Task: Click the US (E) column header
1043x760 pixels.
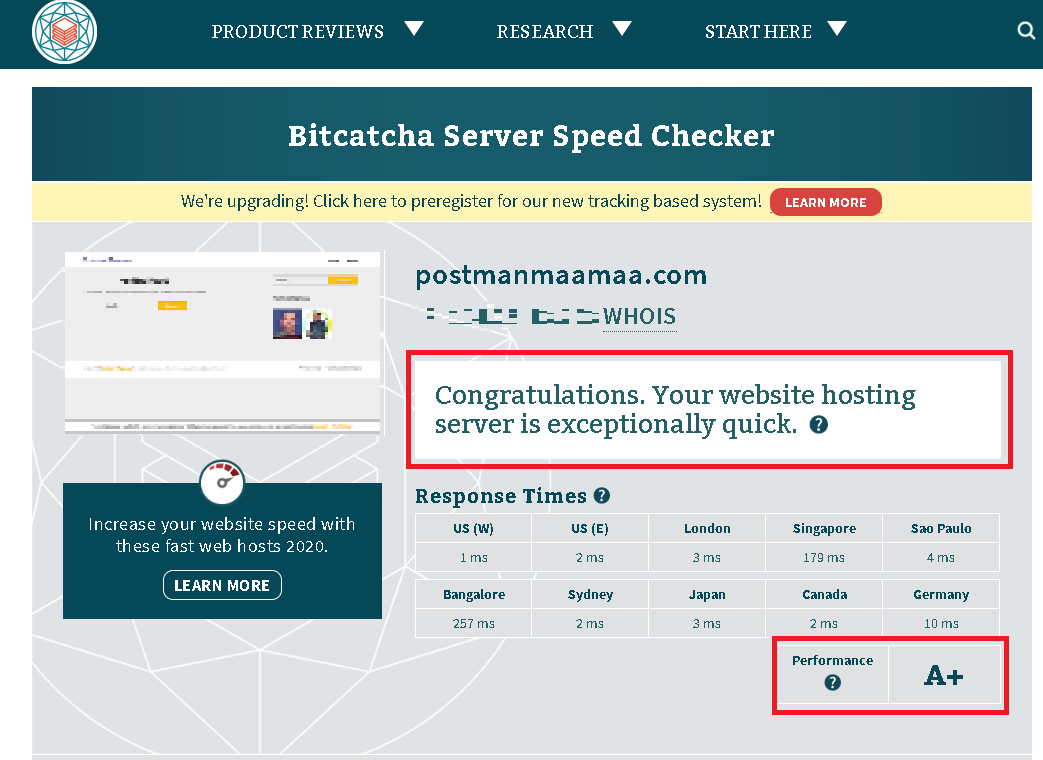Action: coord(590,529)
